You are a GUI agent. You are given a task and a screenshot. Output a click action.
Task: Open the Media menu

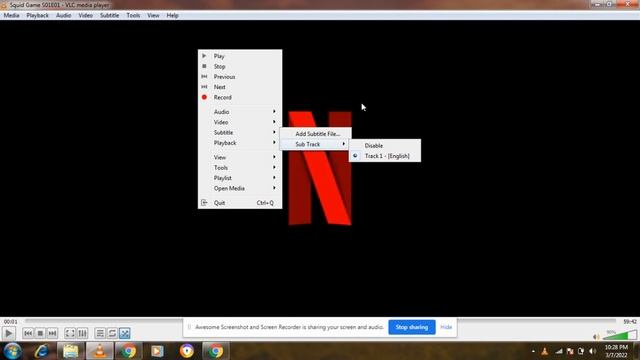11,16
